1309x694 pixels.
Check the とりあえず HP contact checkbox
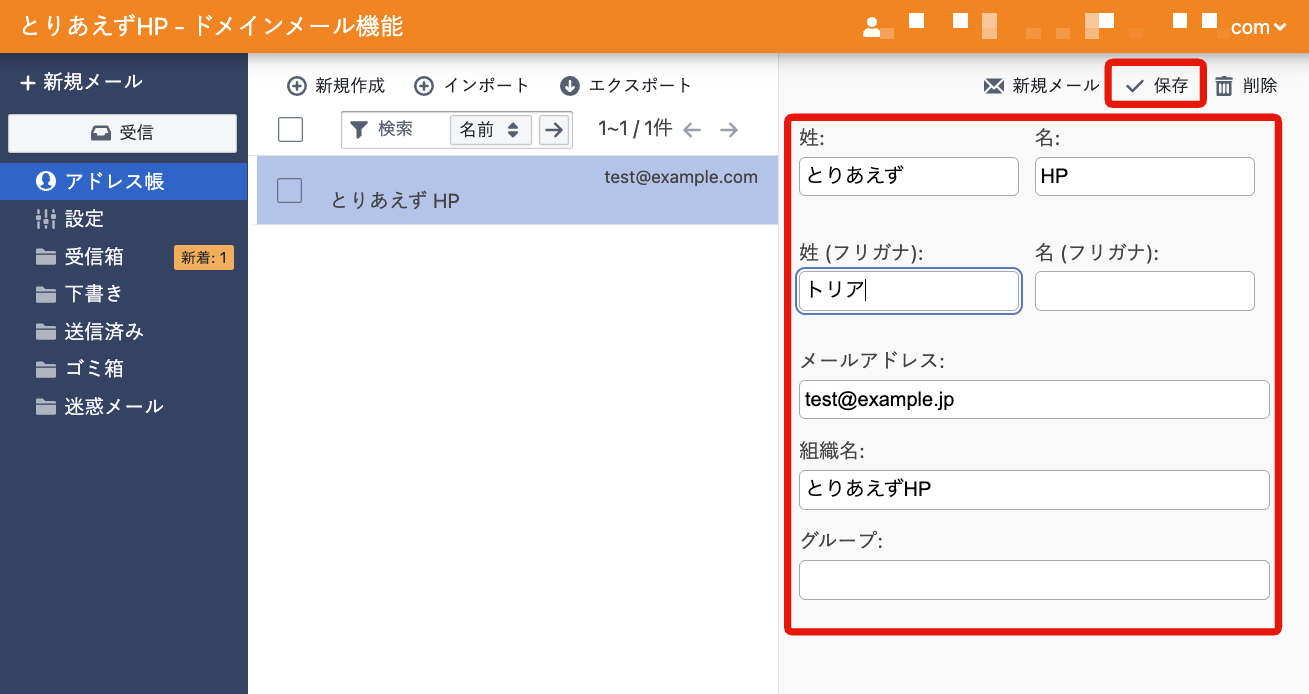click(289, 190)
